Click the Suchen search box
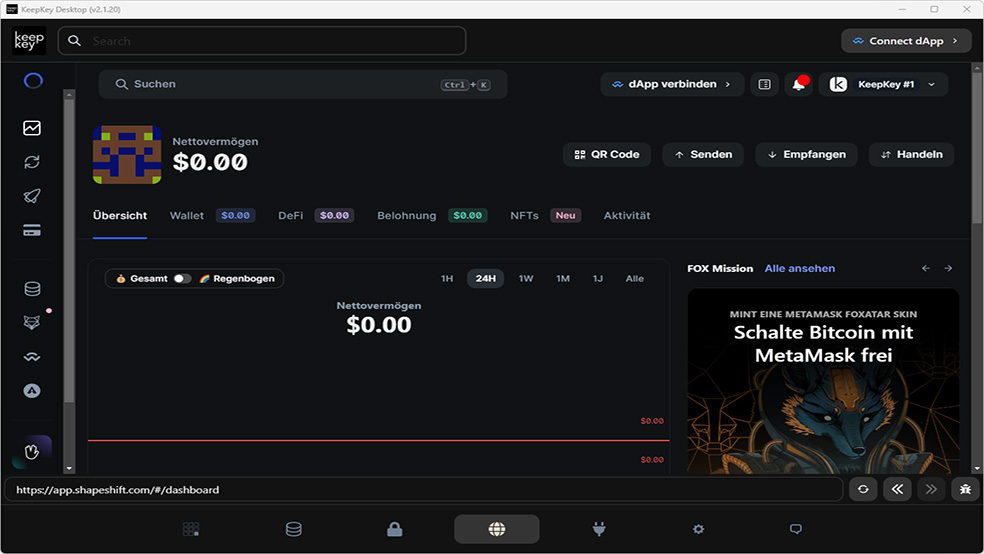The width and height of the screenshot is (984, 554). 302,84
